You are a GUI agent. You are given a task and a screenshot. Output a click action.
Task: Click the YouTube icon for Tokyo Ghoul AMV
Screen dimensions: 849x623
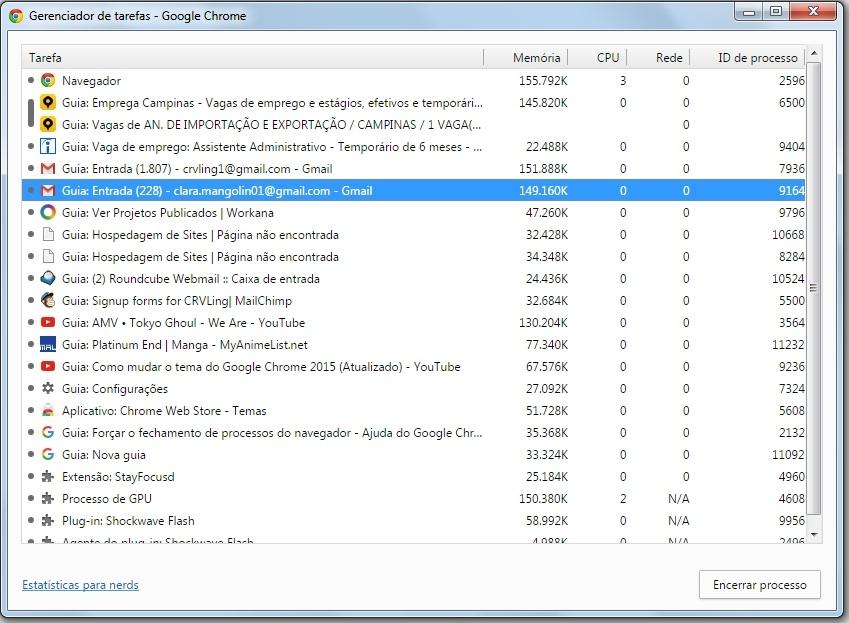coord(48,323)
